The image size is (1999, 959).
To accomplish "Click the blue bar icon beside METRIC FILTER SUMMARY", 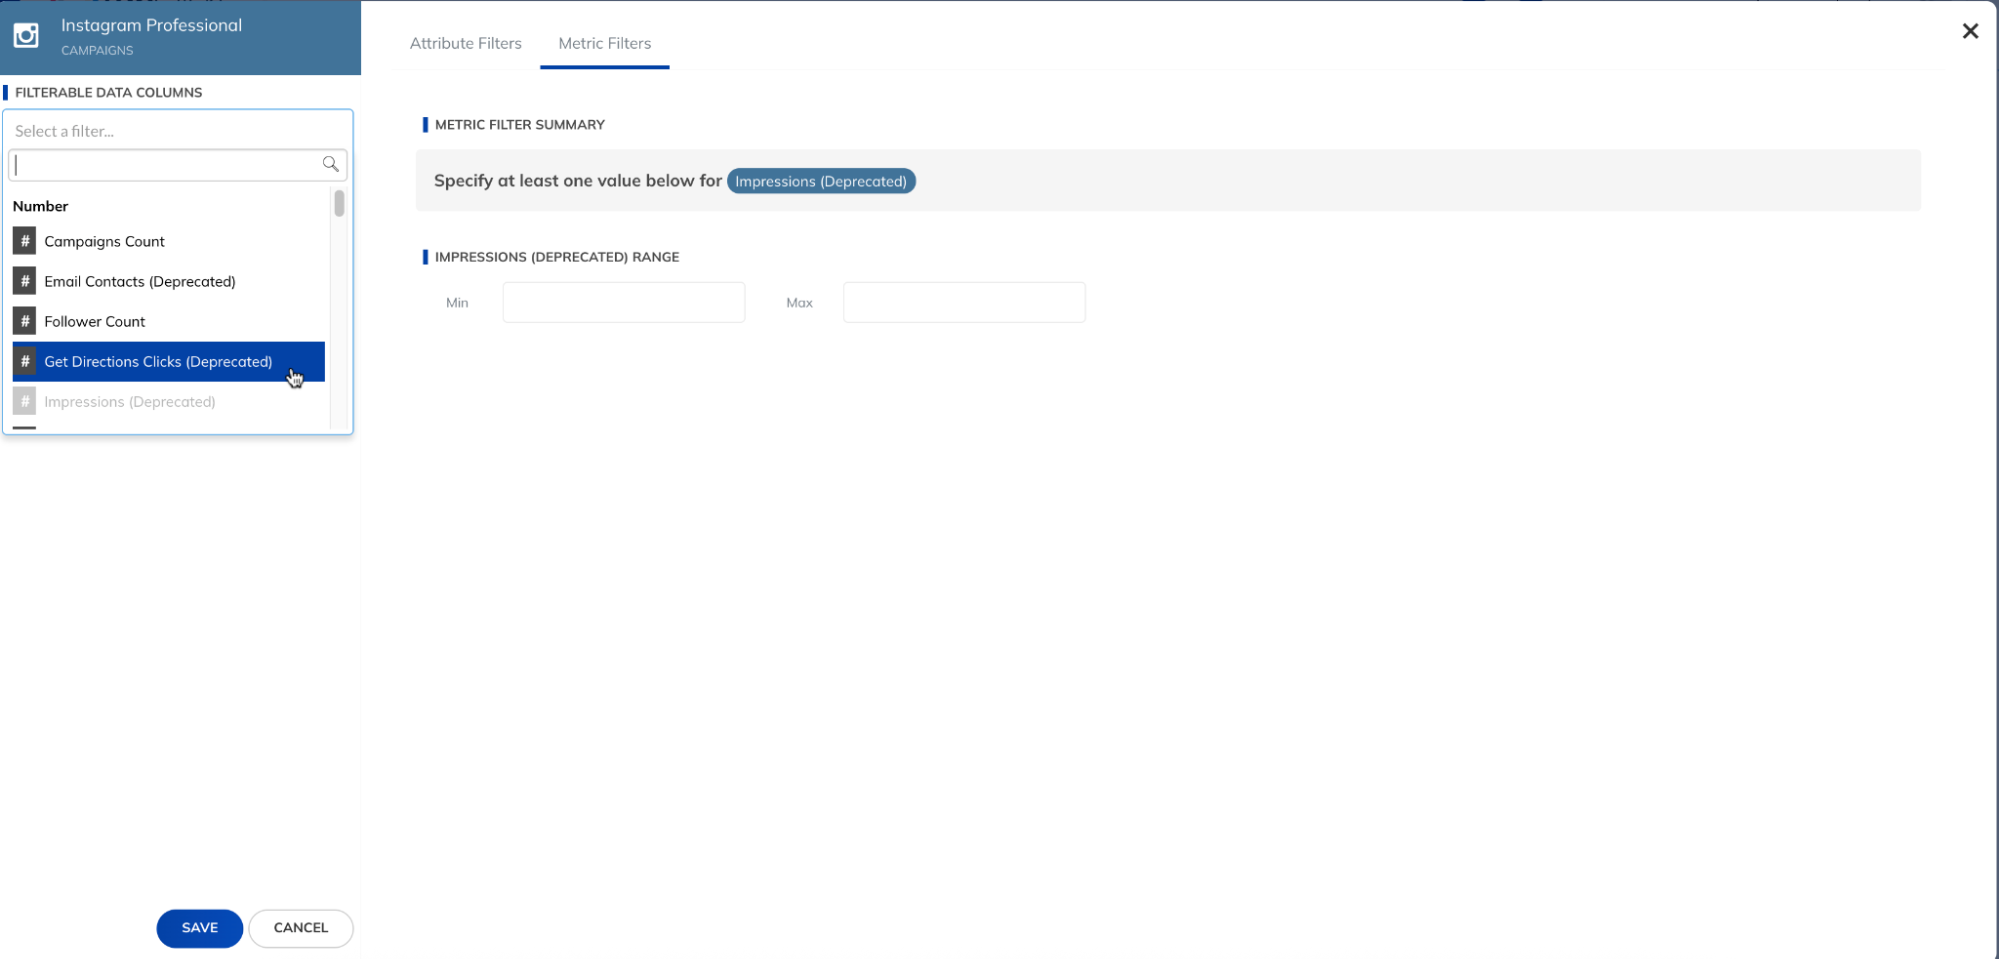I will pos(423,124).
